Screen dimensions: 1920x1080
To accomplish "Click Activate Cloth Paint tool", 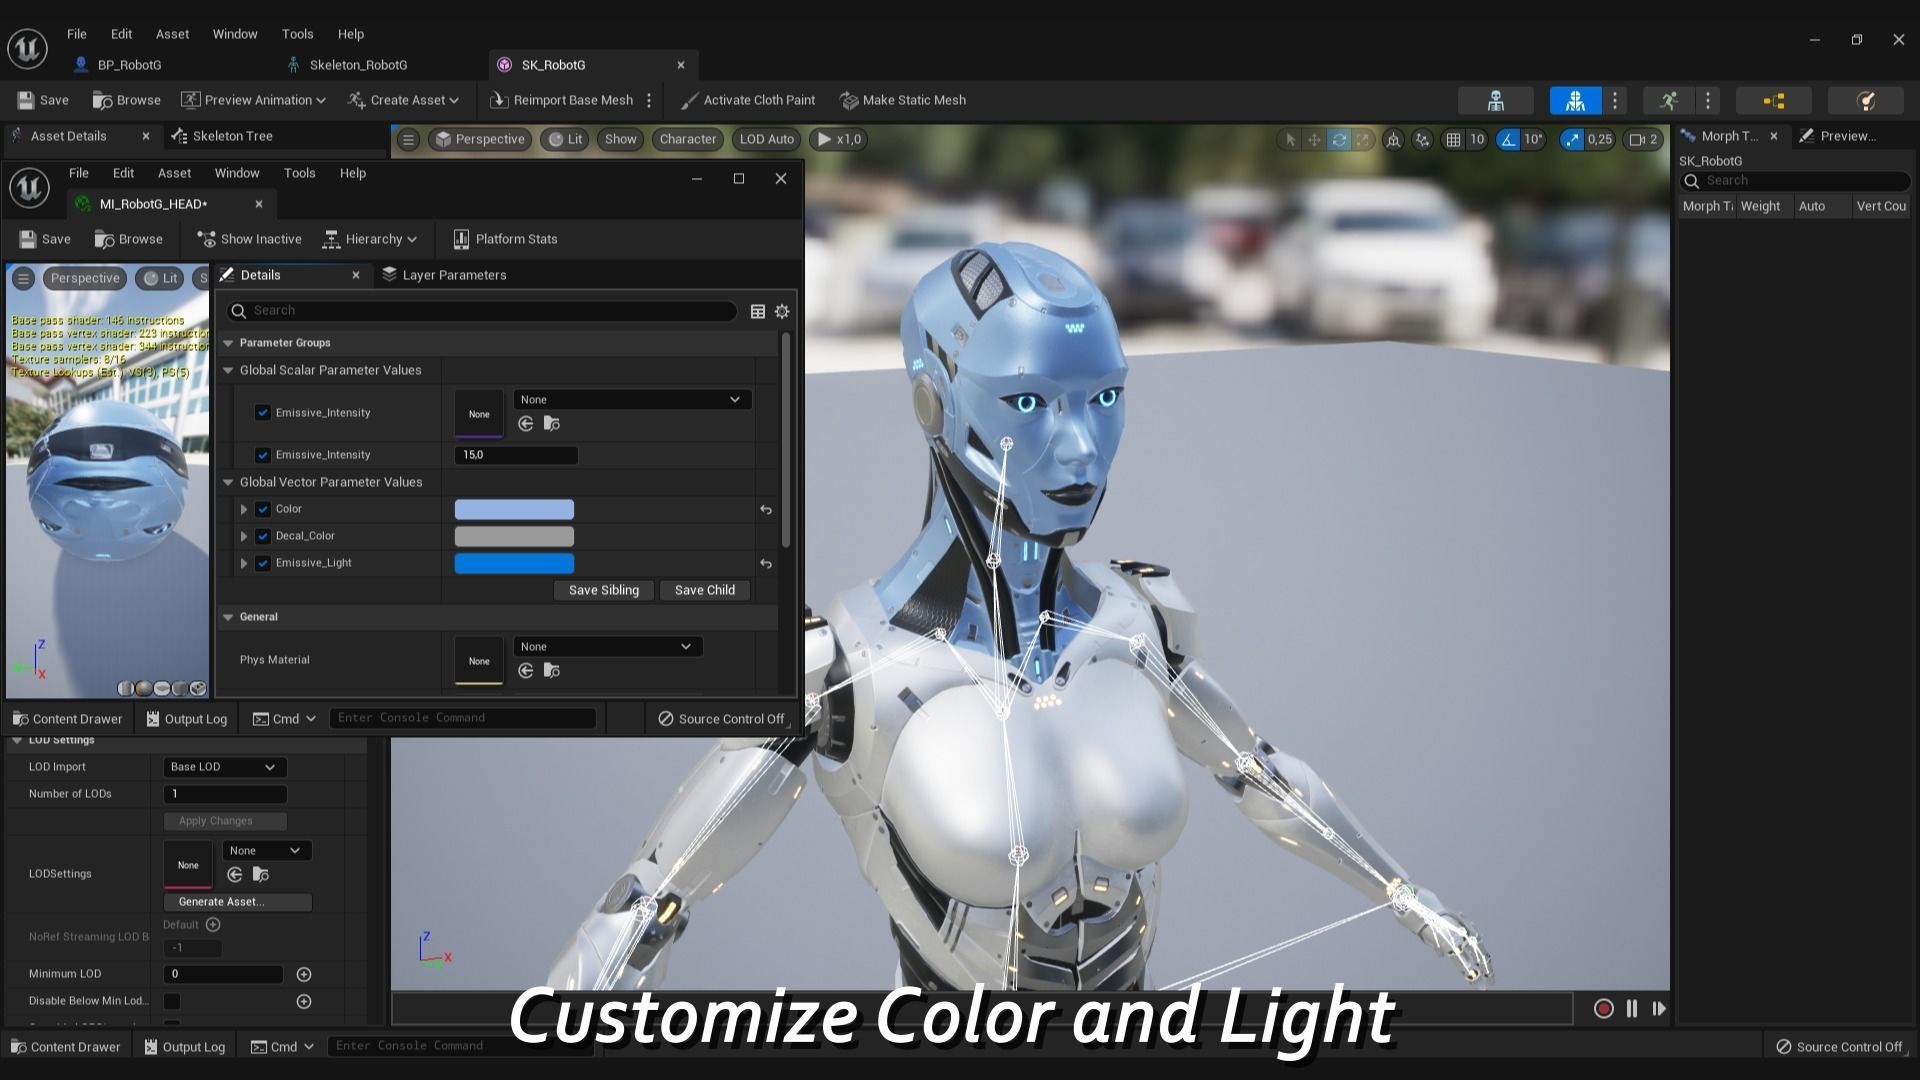I will click(x=747, y=100).
